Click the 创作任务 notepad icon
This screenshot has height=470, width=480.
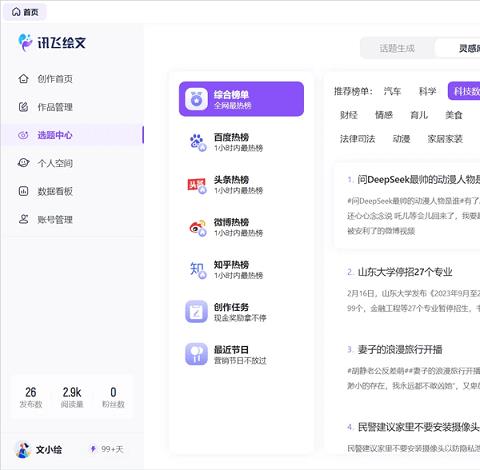(196, 312)
